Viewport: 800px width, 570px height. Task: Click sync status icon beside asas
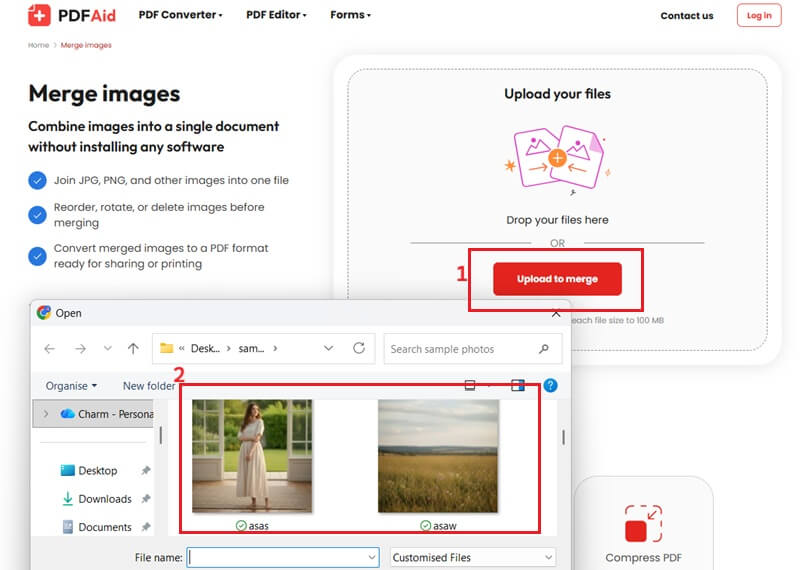[x=241, y=526]
